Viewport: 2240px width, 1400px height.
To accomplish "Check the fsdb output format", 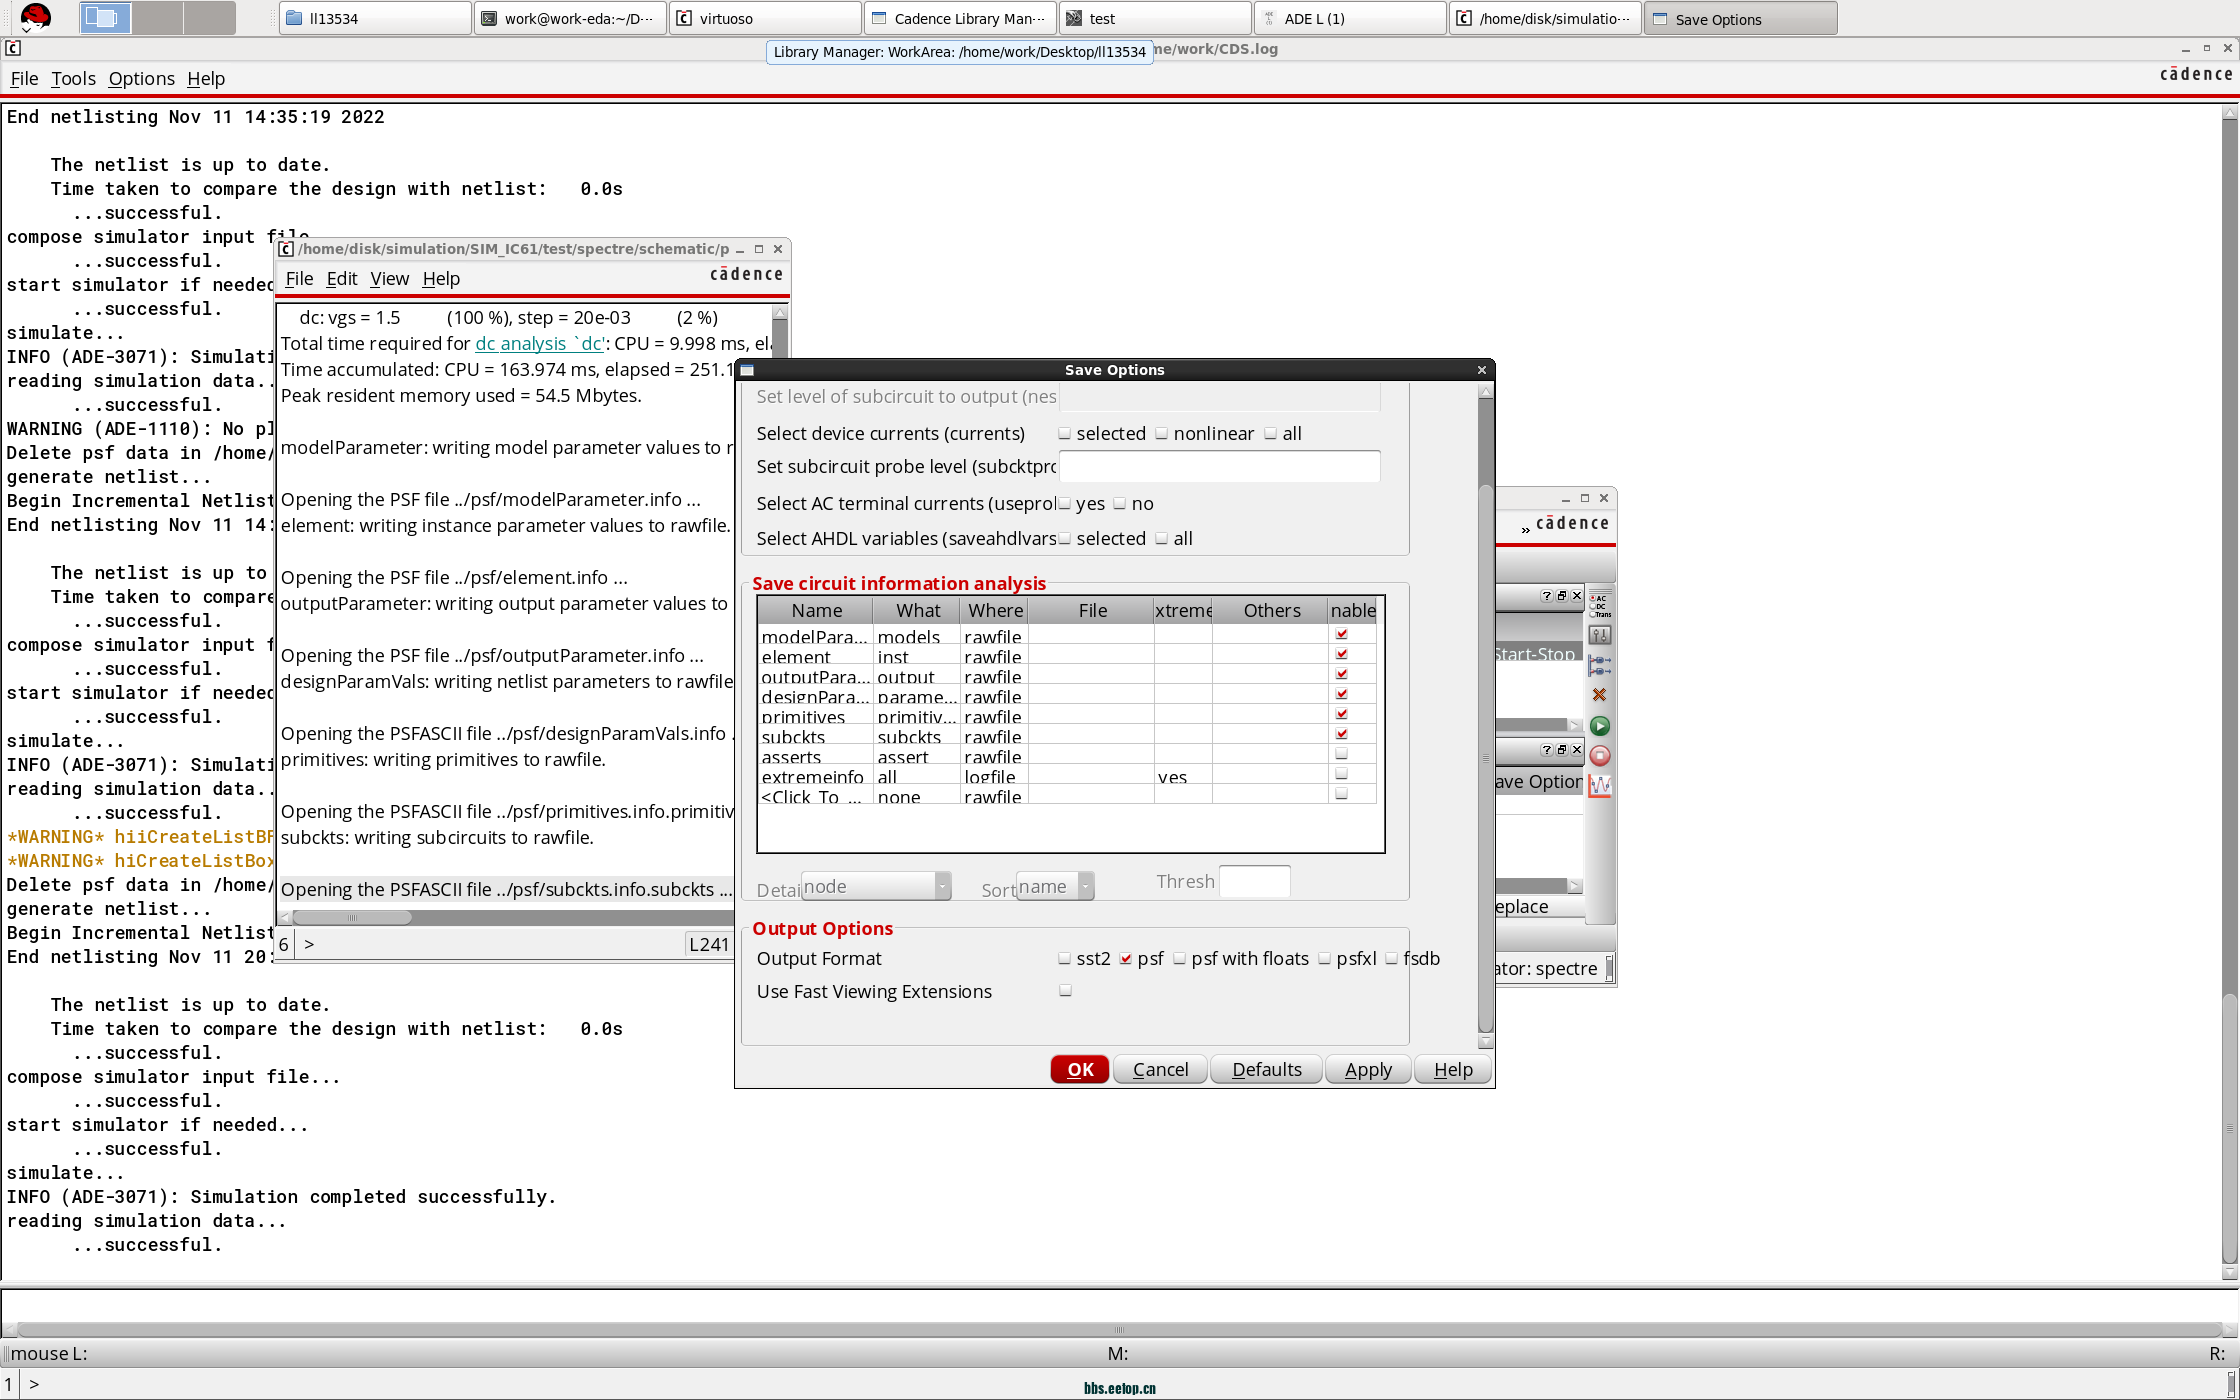I will [x=1391, y=959].
